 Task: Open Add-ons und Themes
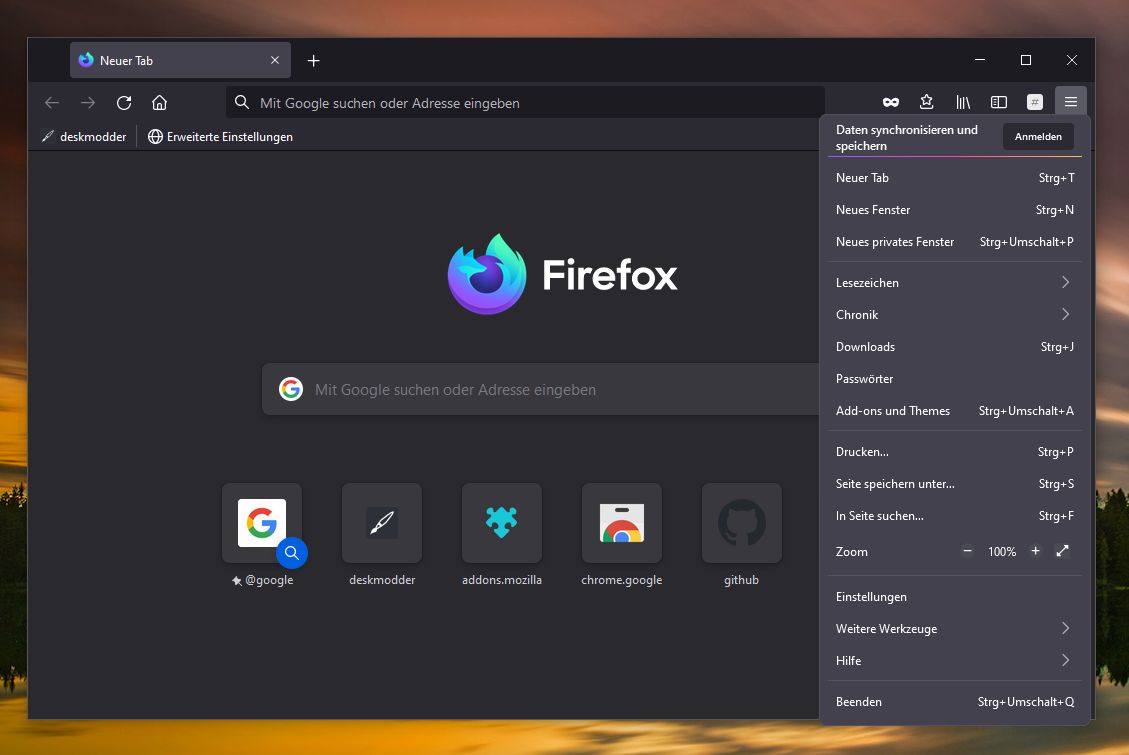[x=954, y=411]
